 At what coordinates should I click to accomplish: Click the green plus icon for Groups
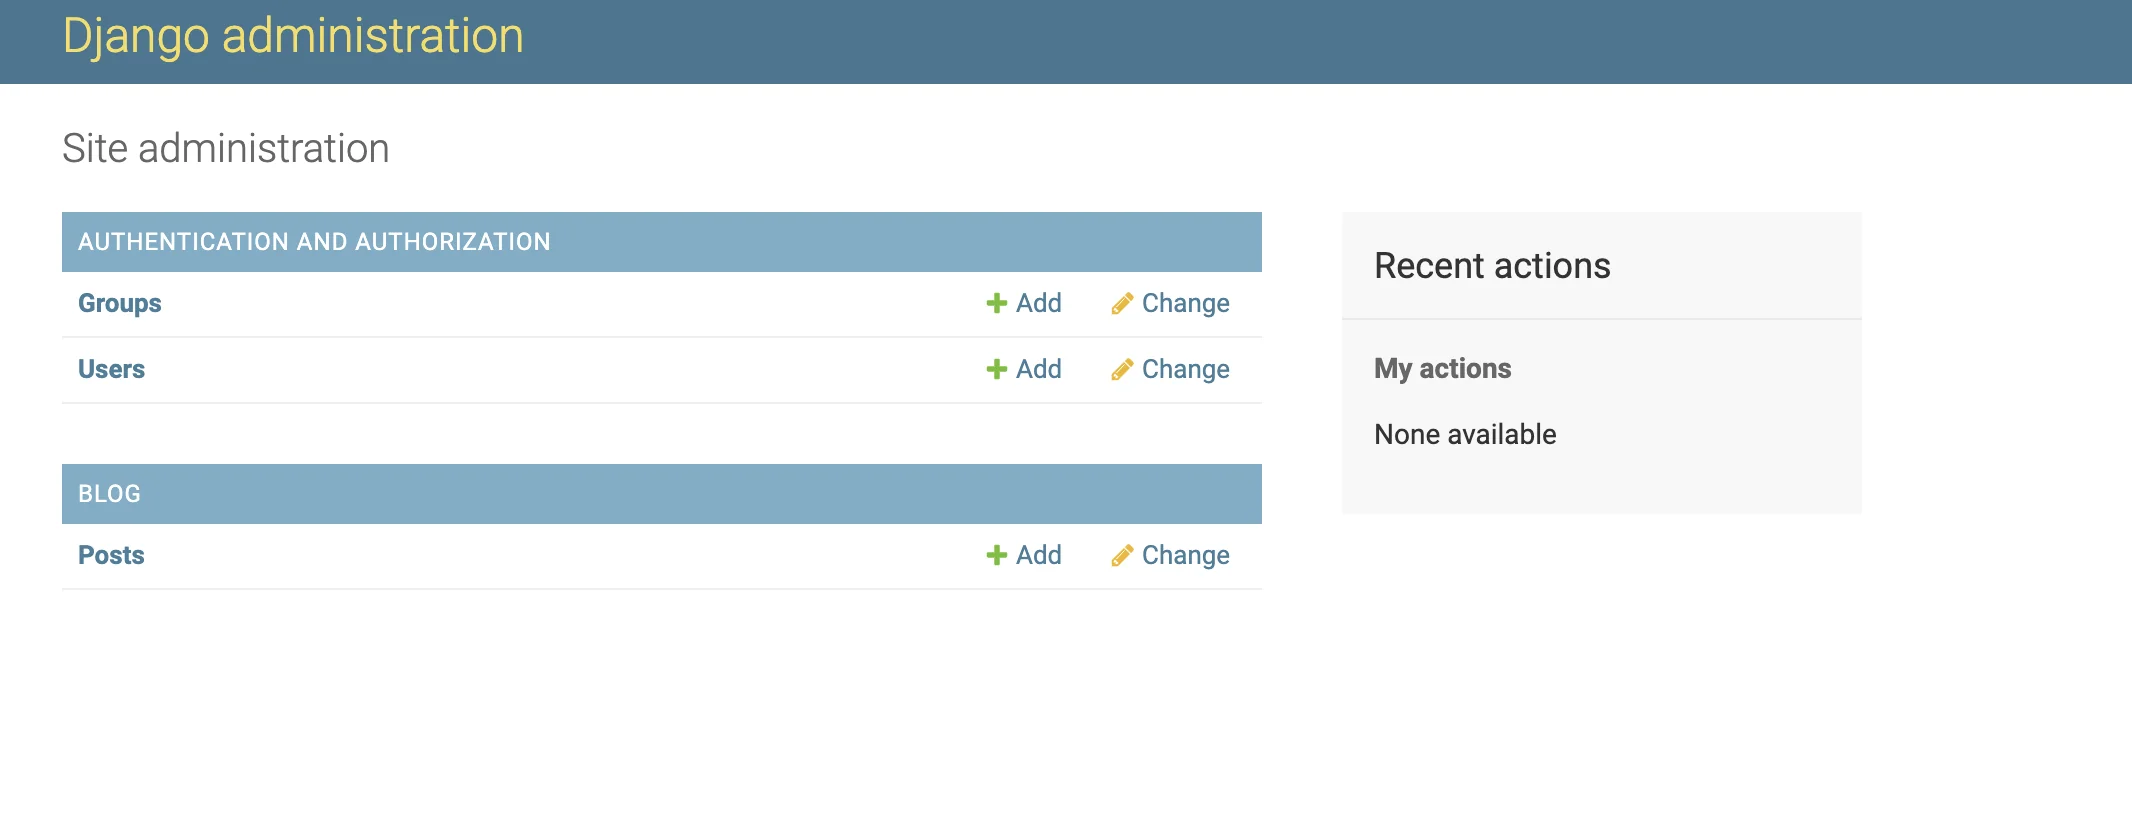[996, 303]
